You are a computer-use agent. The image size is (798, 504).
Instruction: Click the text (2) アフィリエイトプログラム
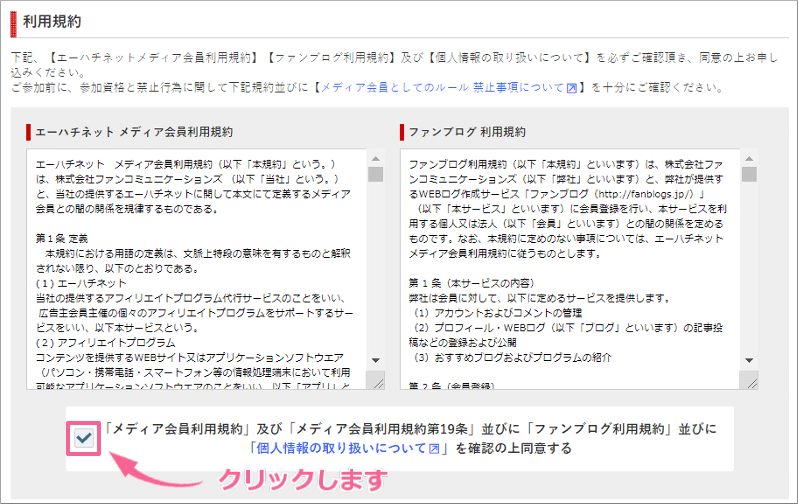(x=105, y=343)
